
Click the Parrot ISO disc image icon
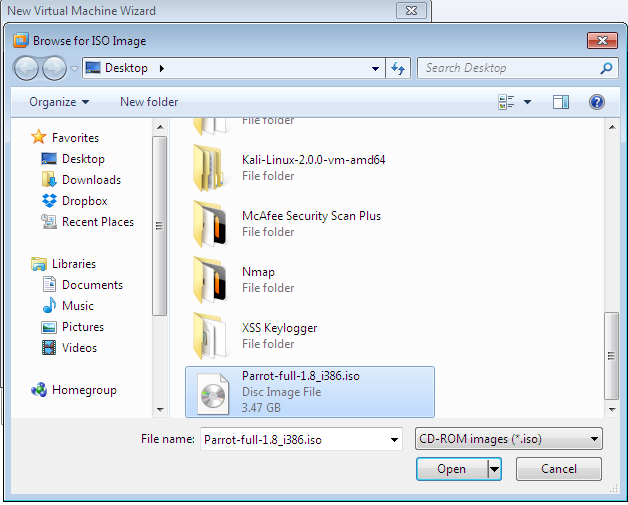coord(213,394)
